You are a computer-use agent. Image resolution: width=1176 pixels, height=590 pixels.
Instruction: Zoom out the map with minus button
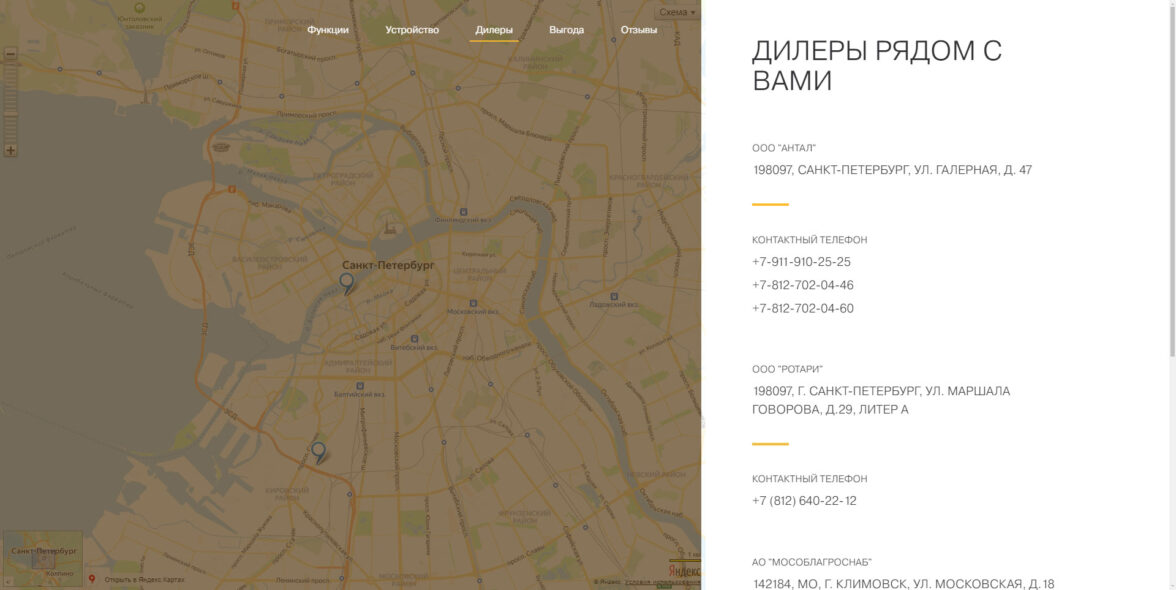(11, 54)
